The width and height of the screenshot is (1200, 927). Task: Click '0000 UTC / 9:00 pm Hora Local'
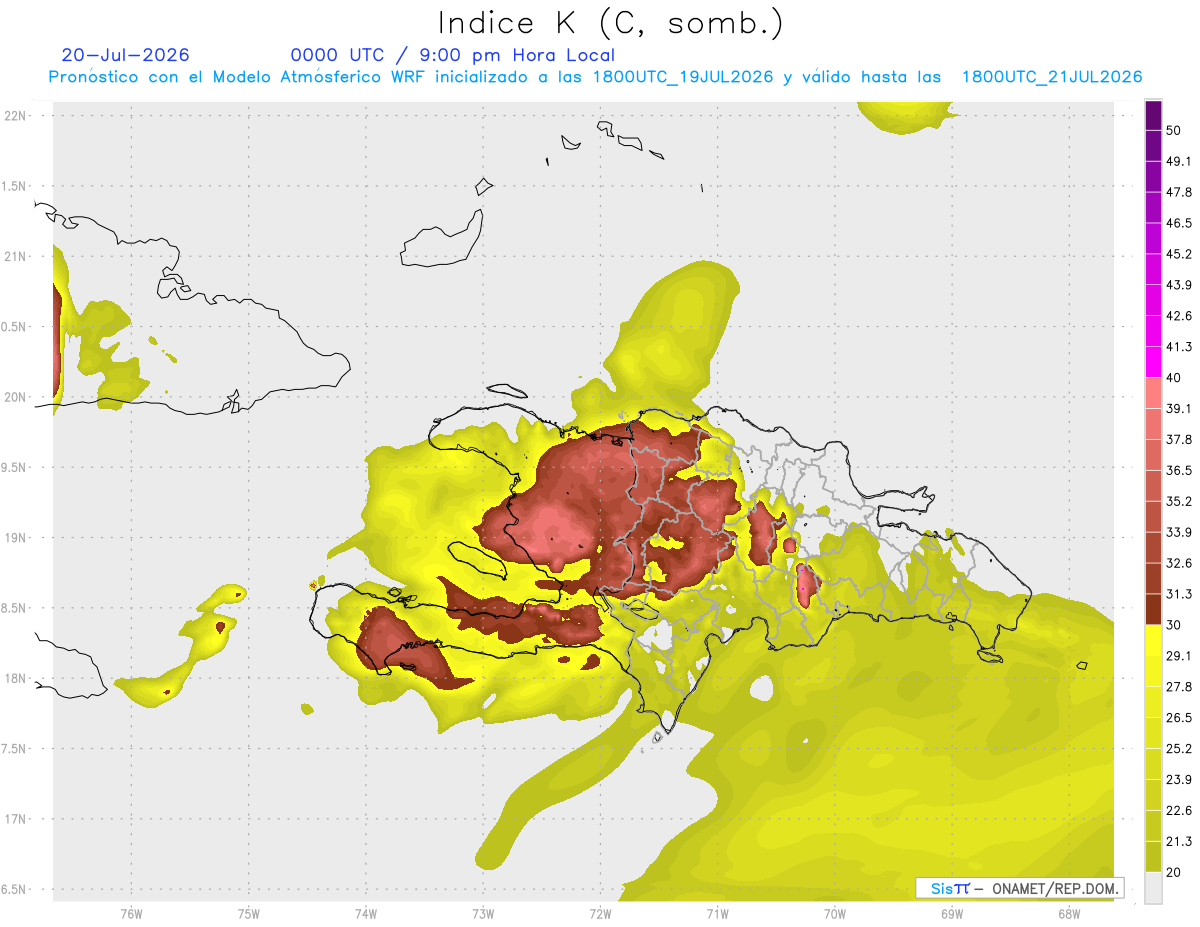tap(453, 55)
